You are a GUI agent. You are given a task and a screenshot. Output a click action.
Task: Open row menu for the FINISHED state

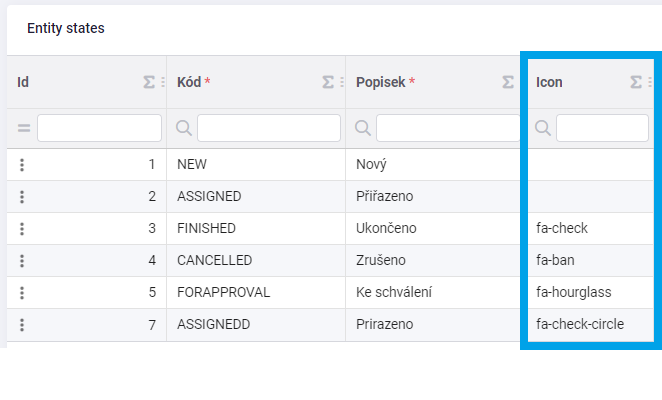coord(22,229)
